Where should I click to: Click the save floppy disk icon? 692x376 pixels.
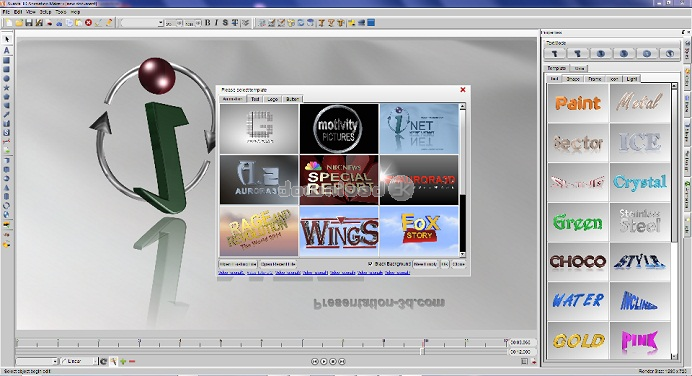click(29, 23)
